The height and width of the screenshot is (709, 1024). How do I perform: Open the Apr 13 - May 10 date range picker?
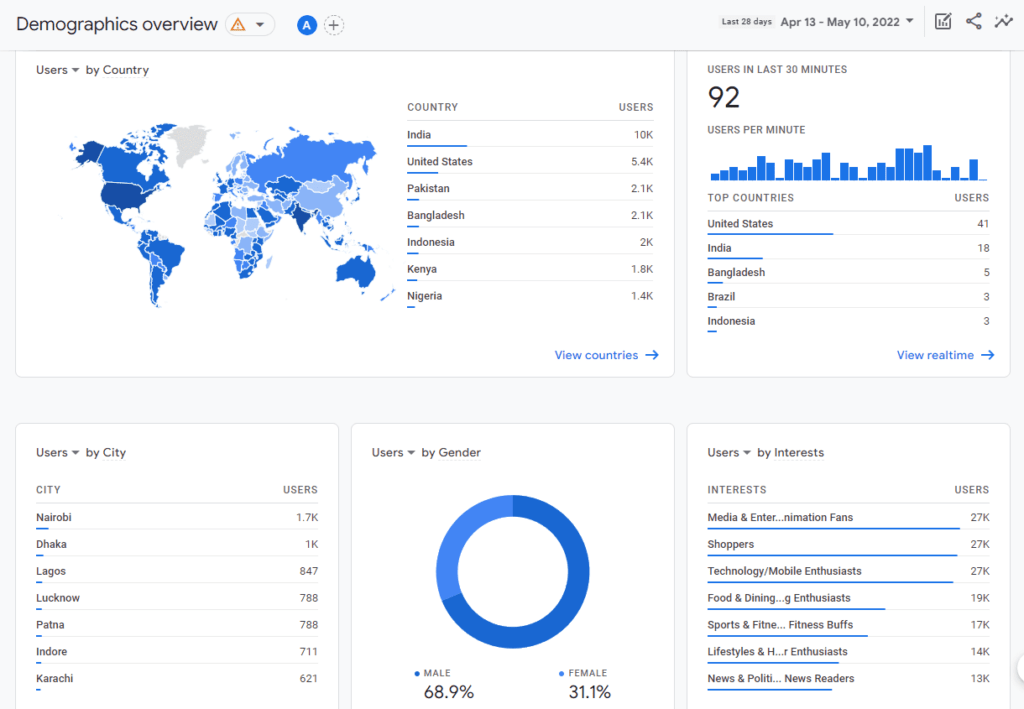pos(847,22)
